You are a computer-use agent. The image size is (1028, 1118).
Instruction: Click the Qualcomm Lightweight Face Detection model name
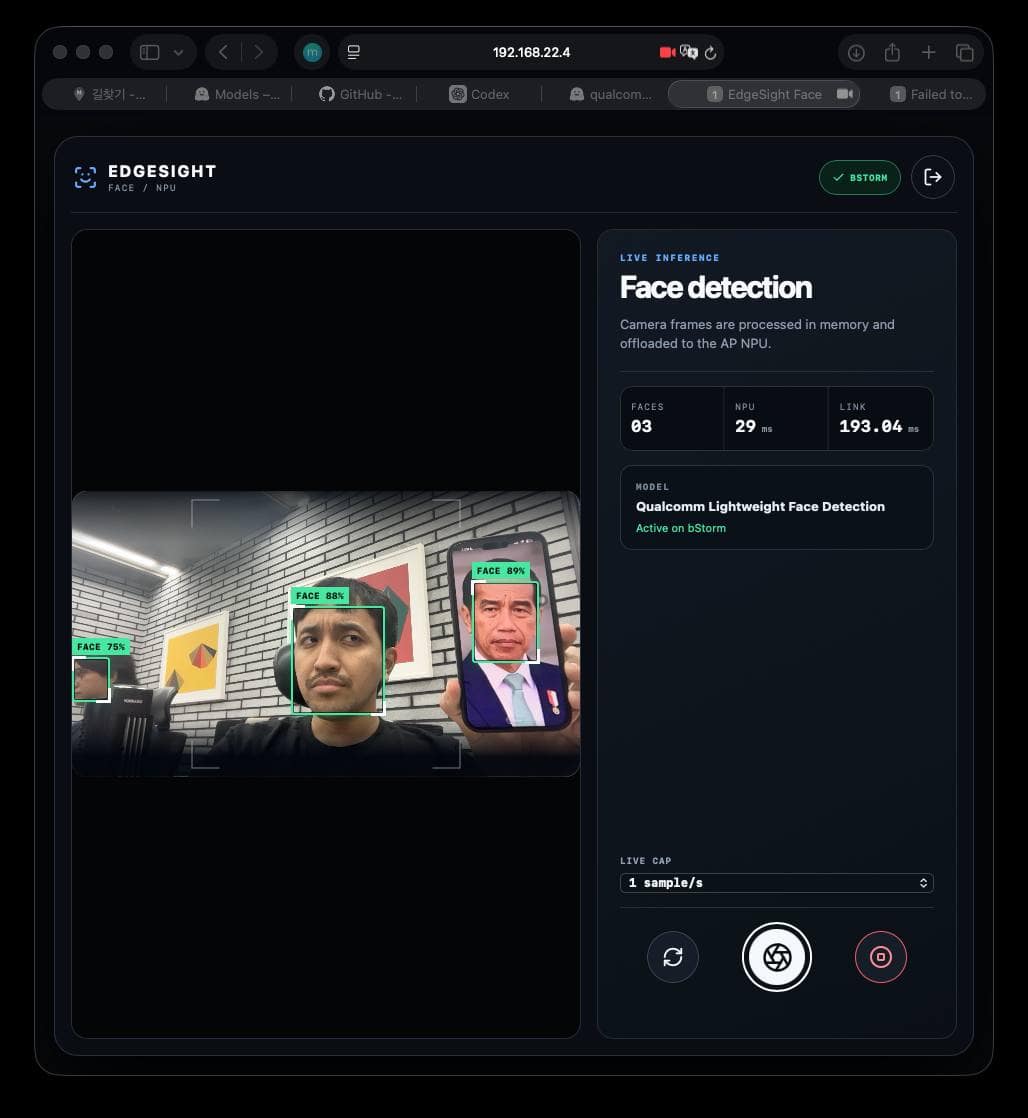(x=760, y=506)
